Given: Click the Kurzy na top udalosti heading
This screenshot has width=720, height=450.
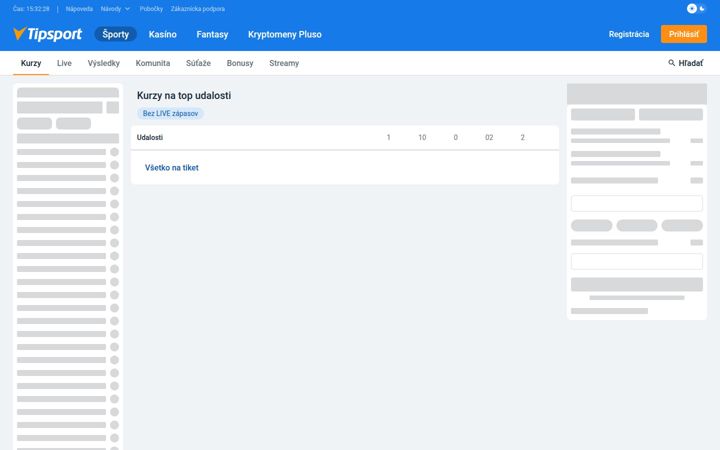Looking at the screenshot, I should coord(184,96).
